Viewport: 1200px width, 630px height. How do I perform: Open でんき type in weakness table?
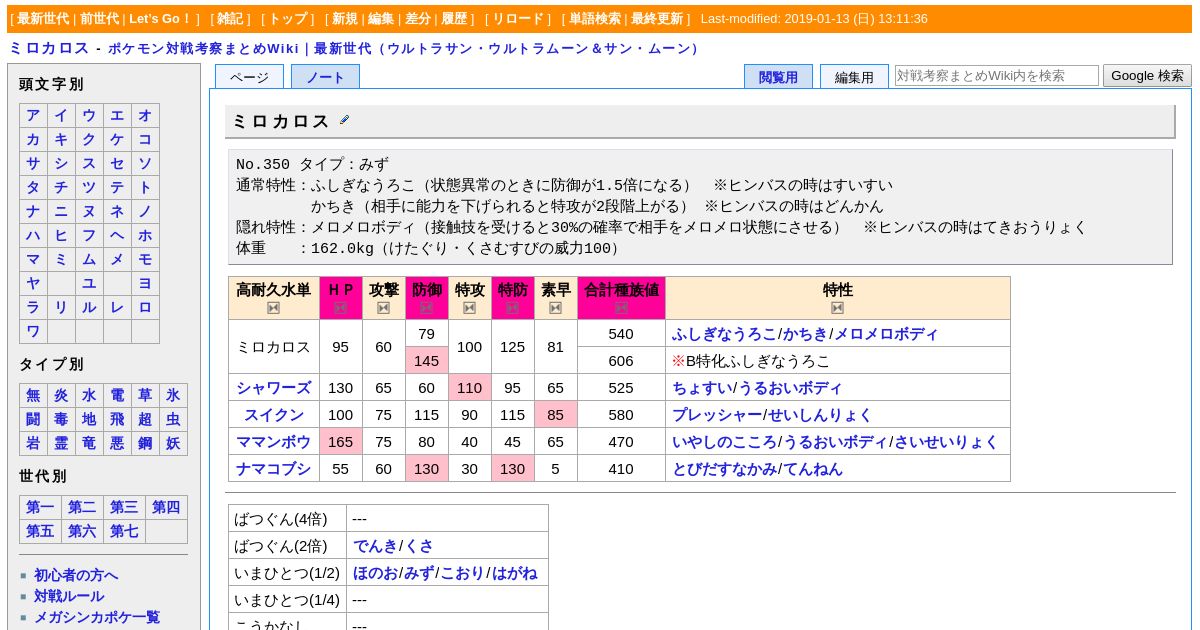pos(375,546)
